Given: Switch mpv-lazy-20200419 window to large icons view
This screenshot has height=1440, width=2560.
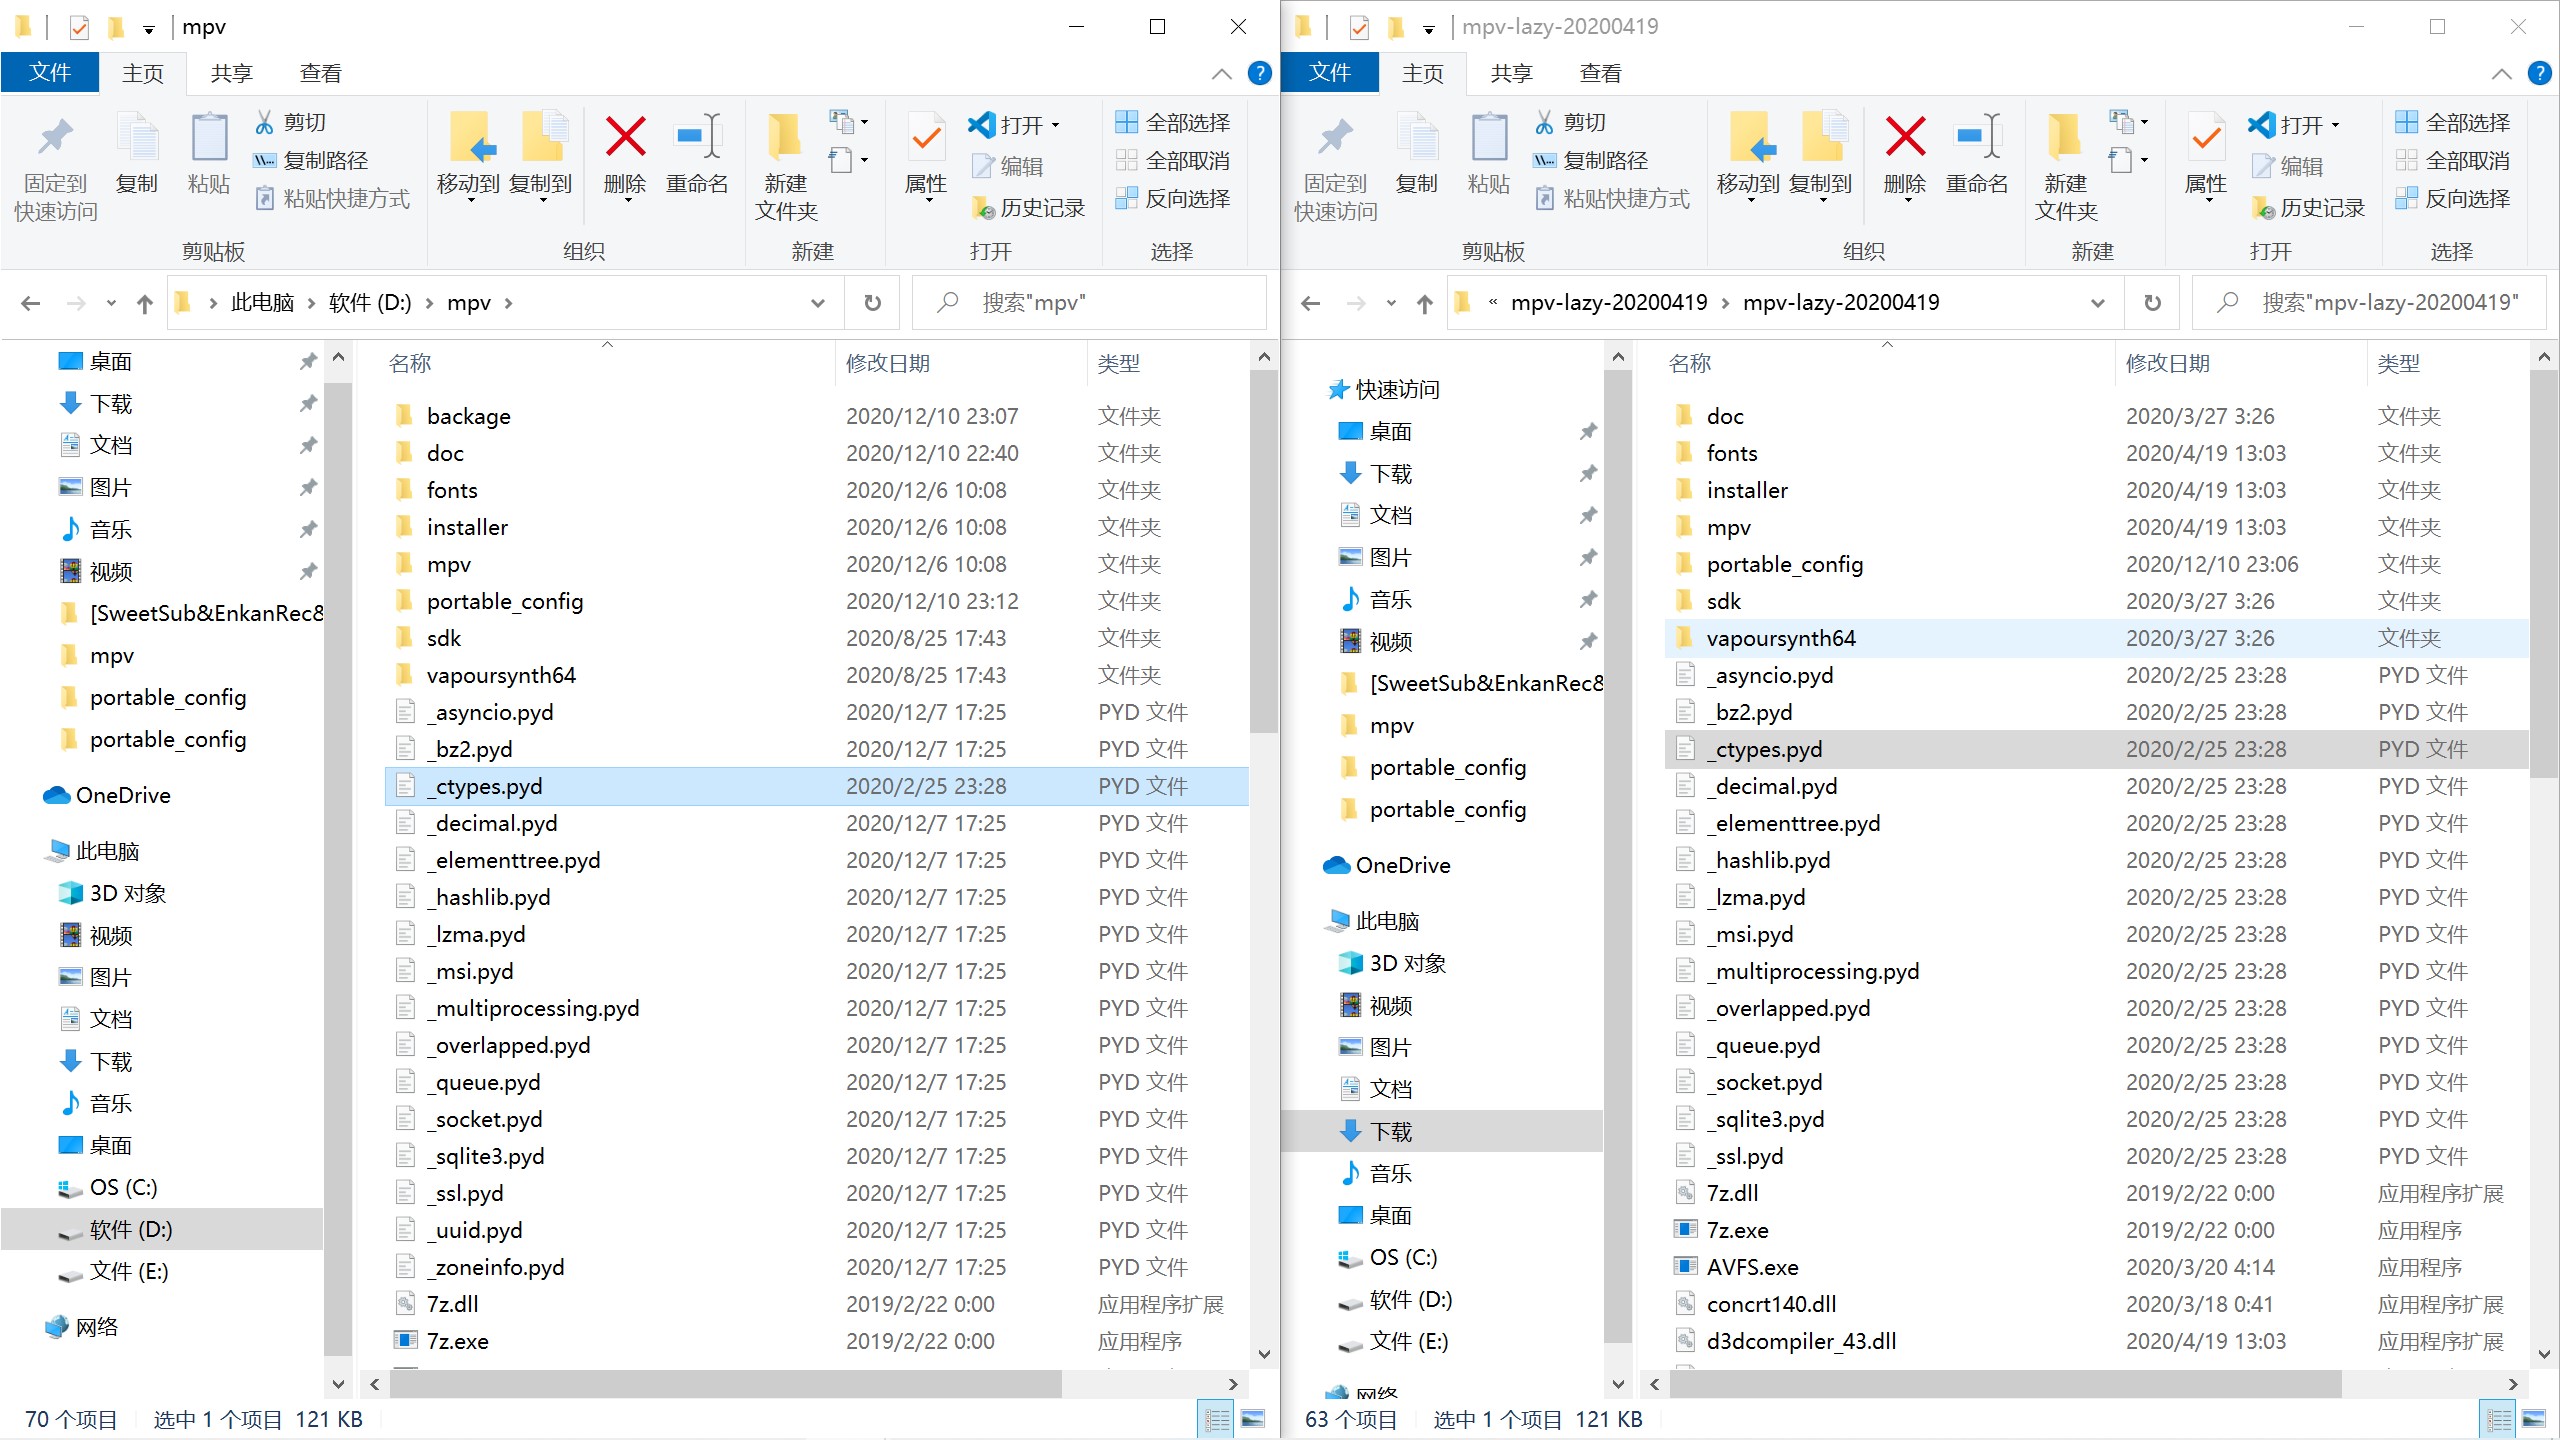Looking at the screenshot, I should coord(2535,1419).
